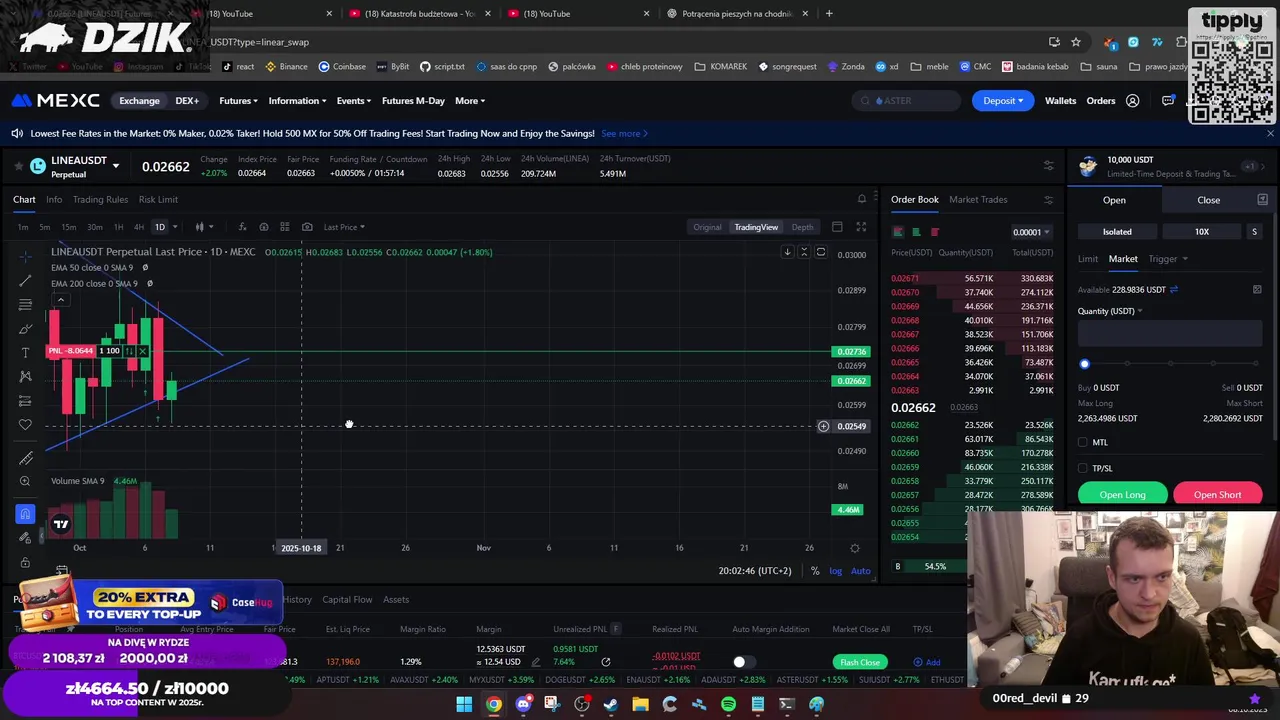Expand the Futures menu
This screenshot has height=720, width=1280.
coord(238,101)
